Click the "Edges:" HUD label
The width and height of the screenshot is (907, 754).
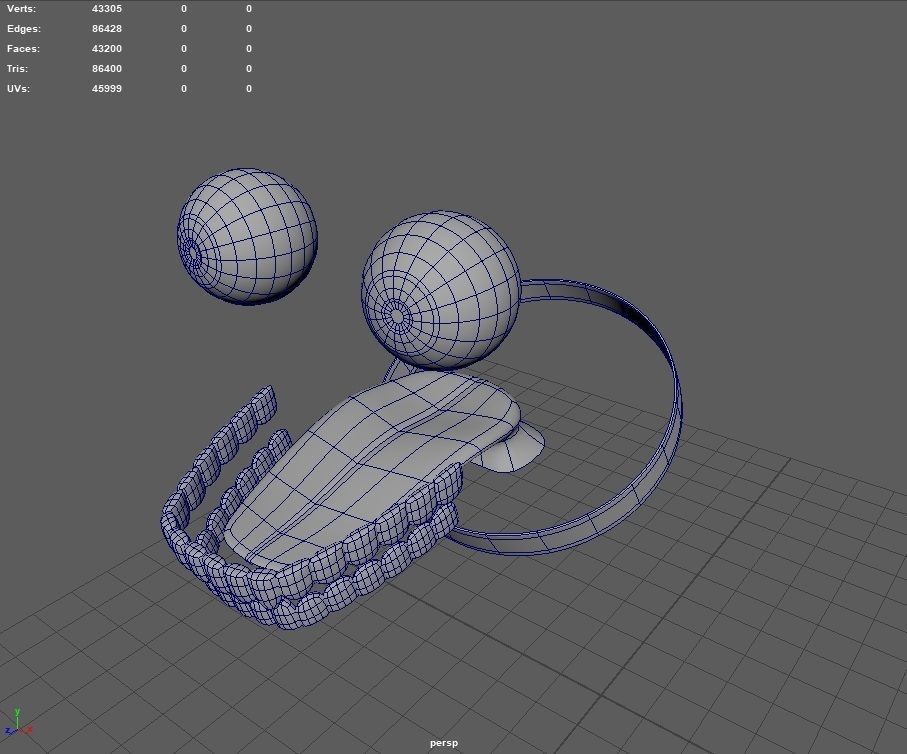click(x=24, y=28)
